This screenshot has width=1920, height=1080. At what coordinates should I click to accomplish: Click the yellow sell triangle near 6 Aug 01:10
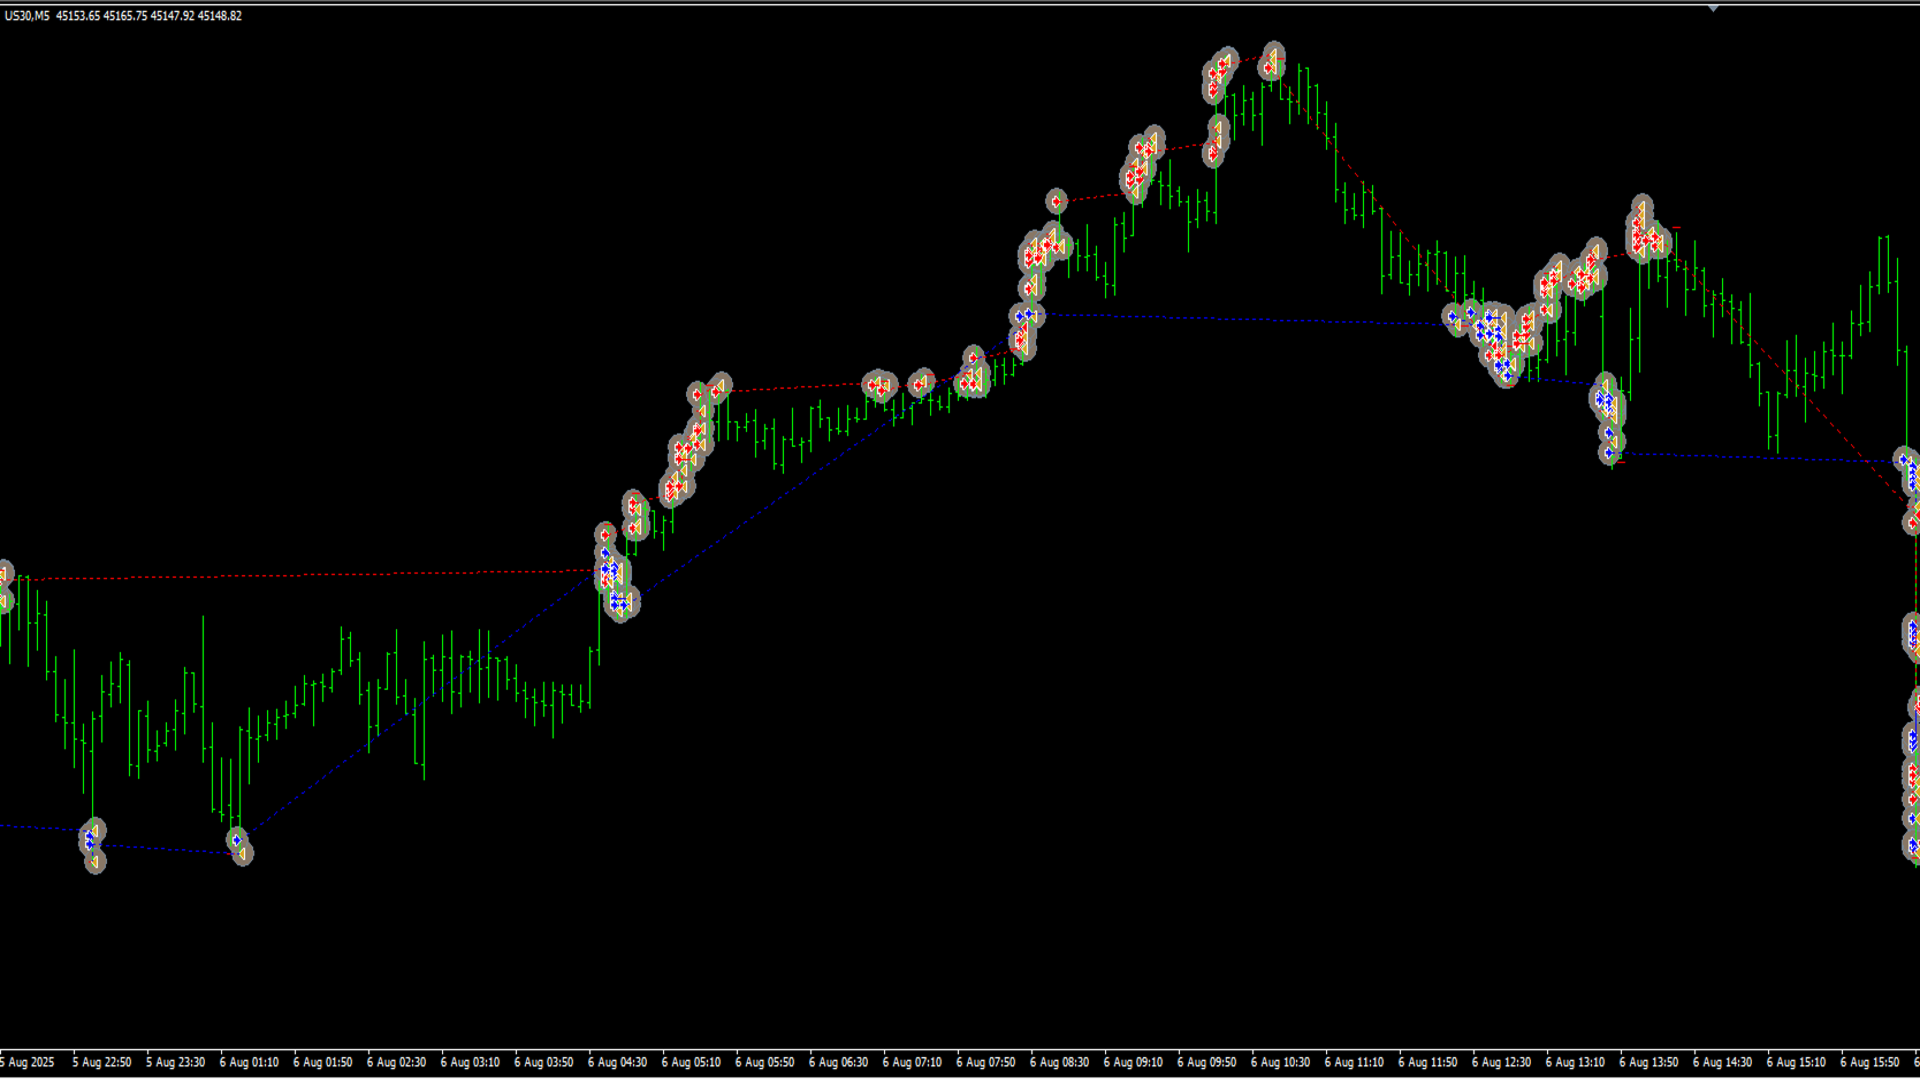tap(240, 853)
